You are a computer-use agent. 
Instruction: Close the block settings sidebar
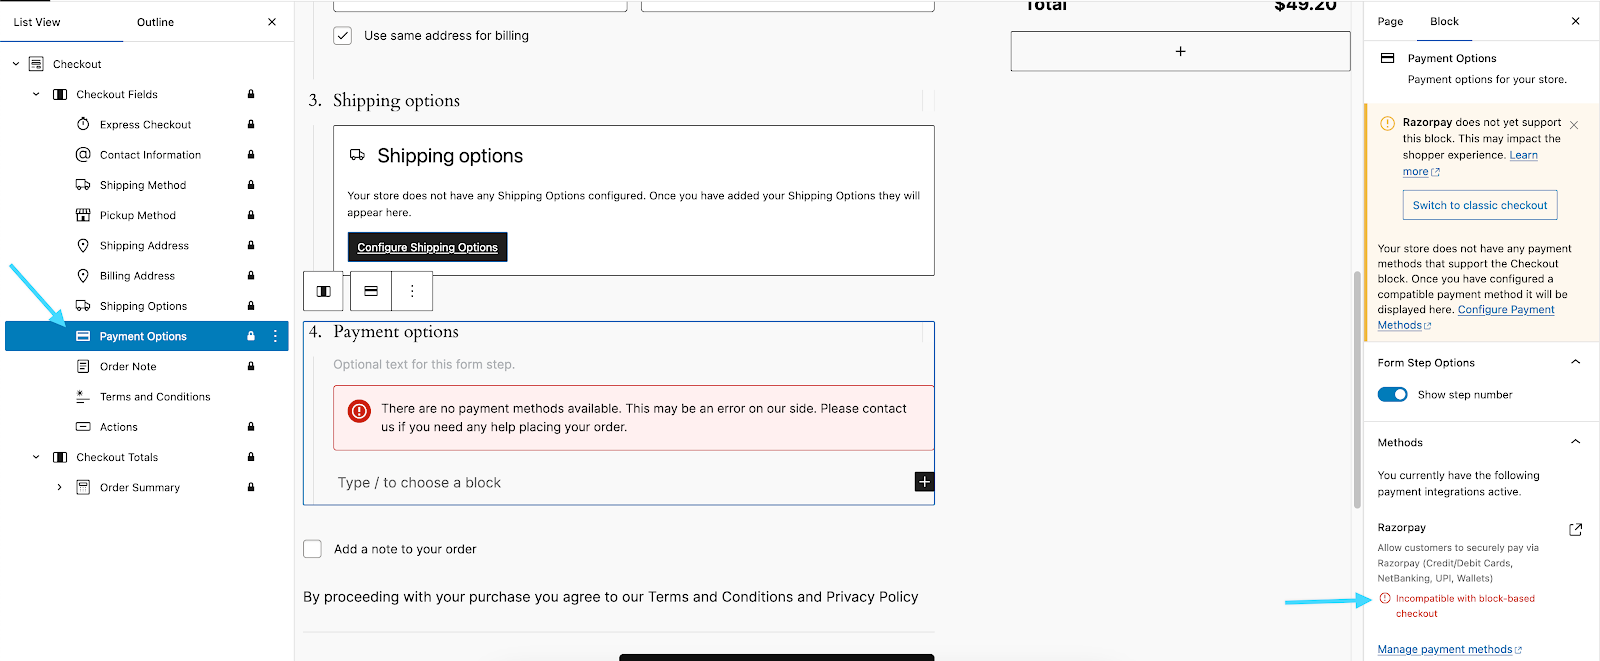click(x=1575, y=21)
